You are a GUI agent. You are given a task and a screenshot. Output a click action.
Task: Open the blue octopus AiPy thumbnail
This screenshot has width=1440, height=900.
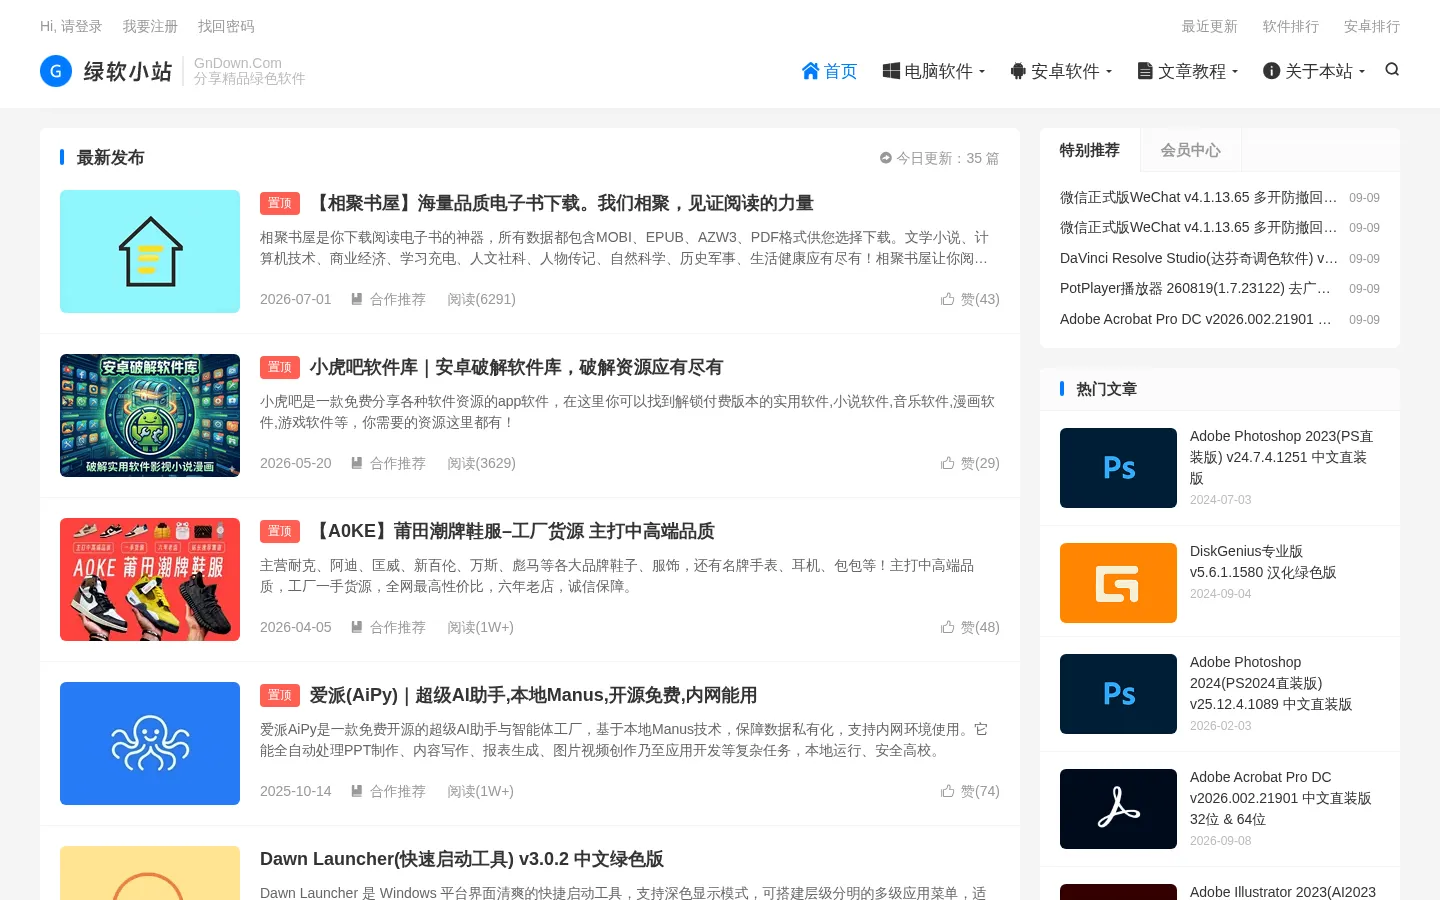click(x=150, y=743)
